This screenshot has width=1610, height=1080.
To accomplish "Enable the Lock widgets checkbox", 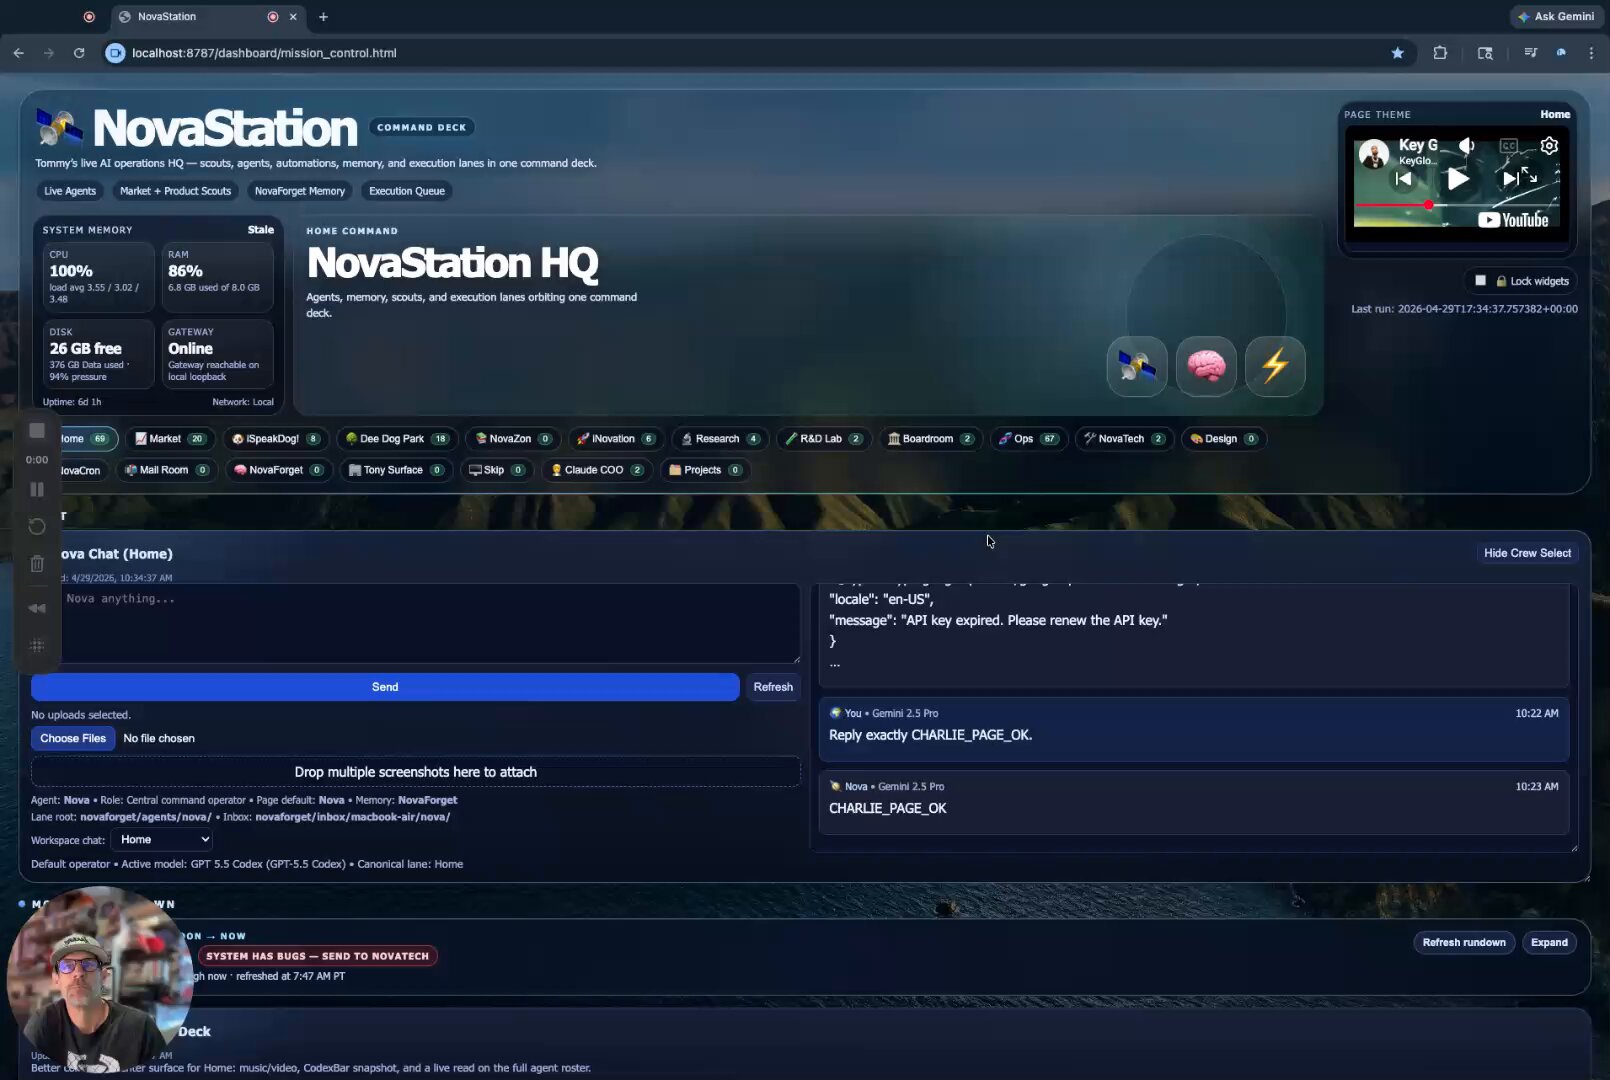I will click(1480, 281).
